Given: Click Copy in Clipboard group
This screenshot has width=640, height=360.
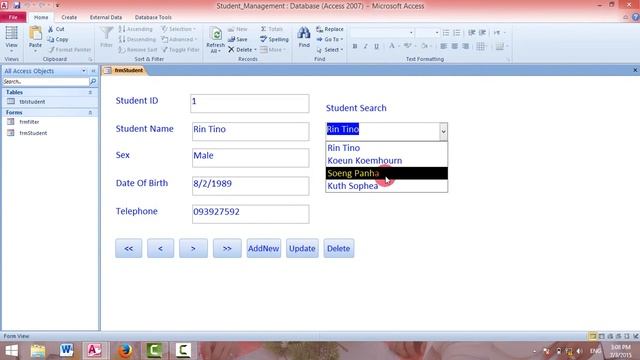Looking at the screenshot, I should point(58,39).
